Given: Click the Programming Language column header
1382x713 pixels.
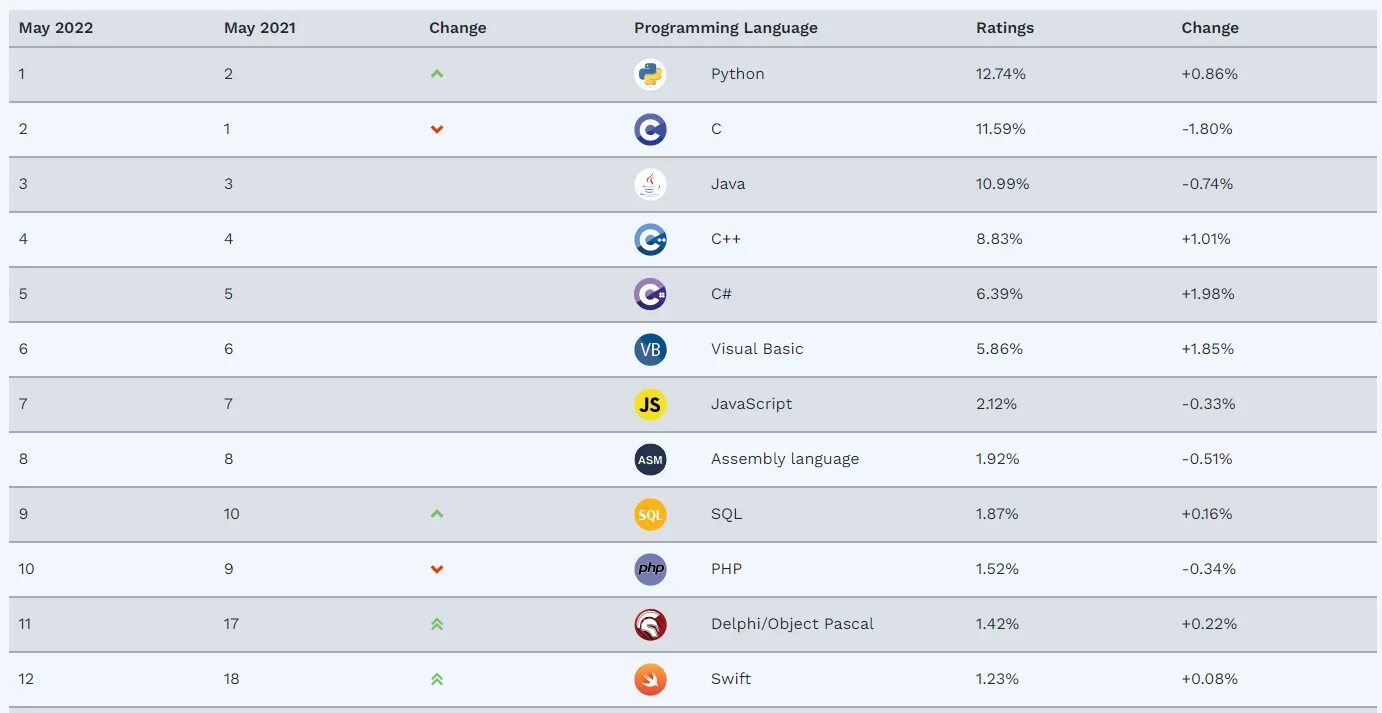Looking at the screenshot, I should (x=725, y=28).
